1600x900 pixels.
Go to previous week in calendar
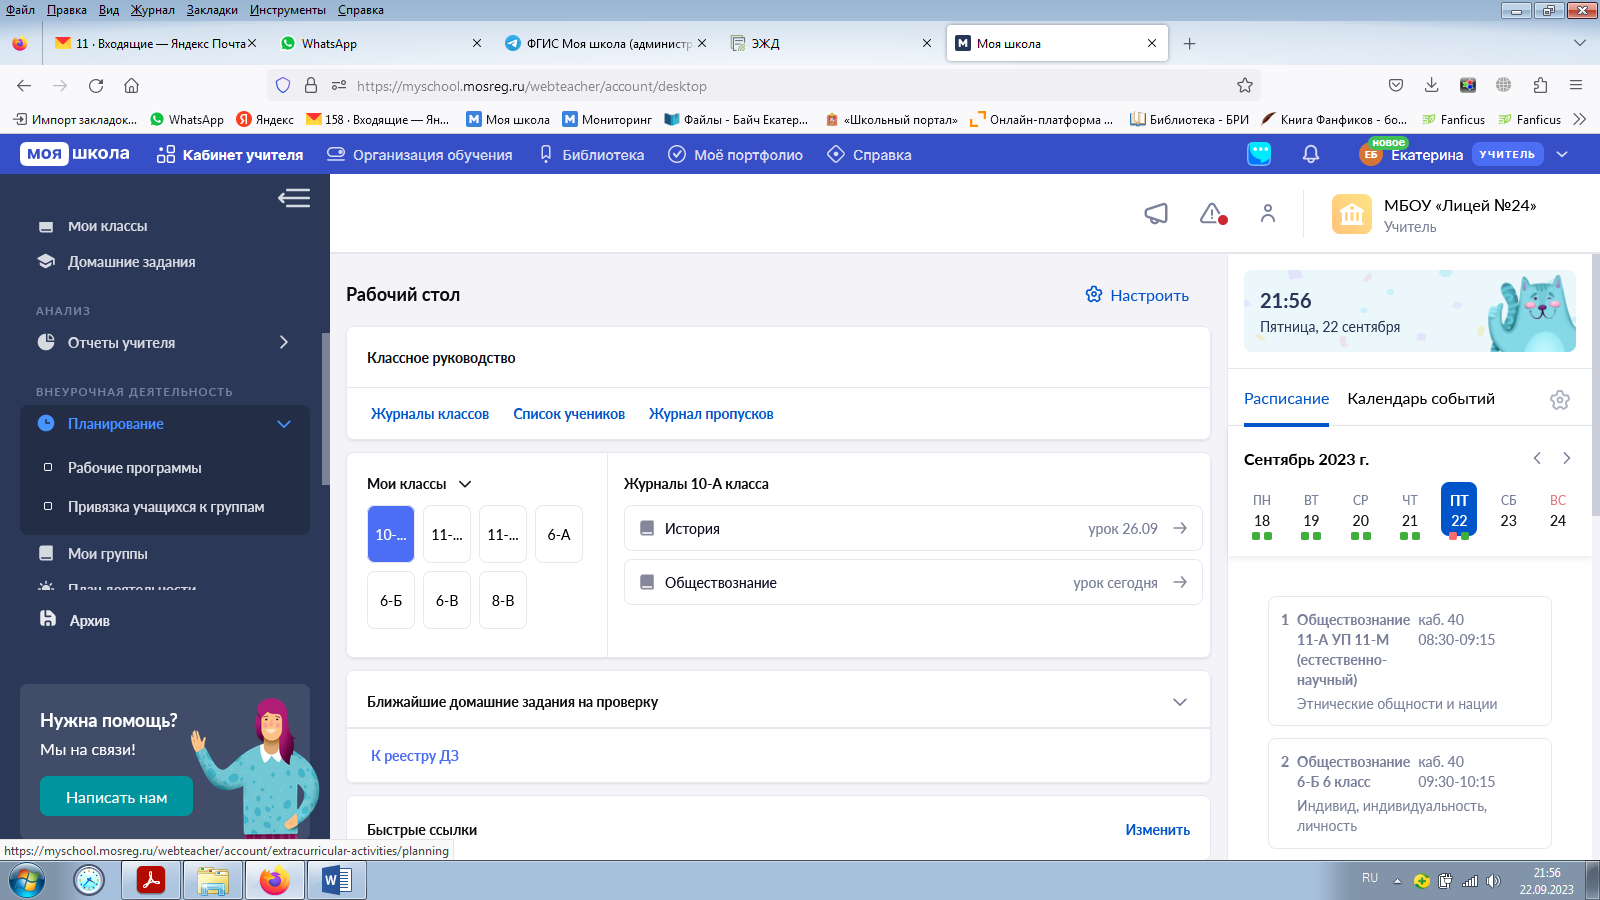1537,458
